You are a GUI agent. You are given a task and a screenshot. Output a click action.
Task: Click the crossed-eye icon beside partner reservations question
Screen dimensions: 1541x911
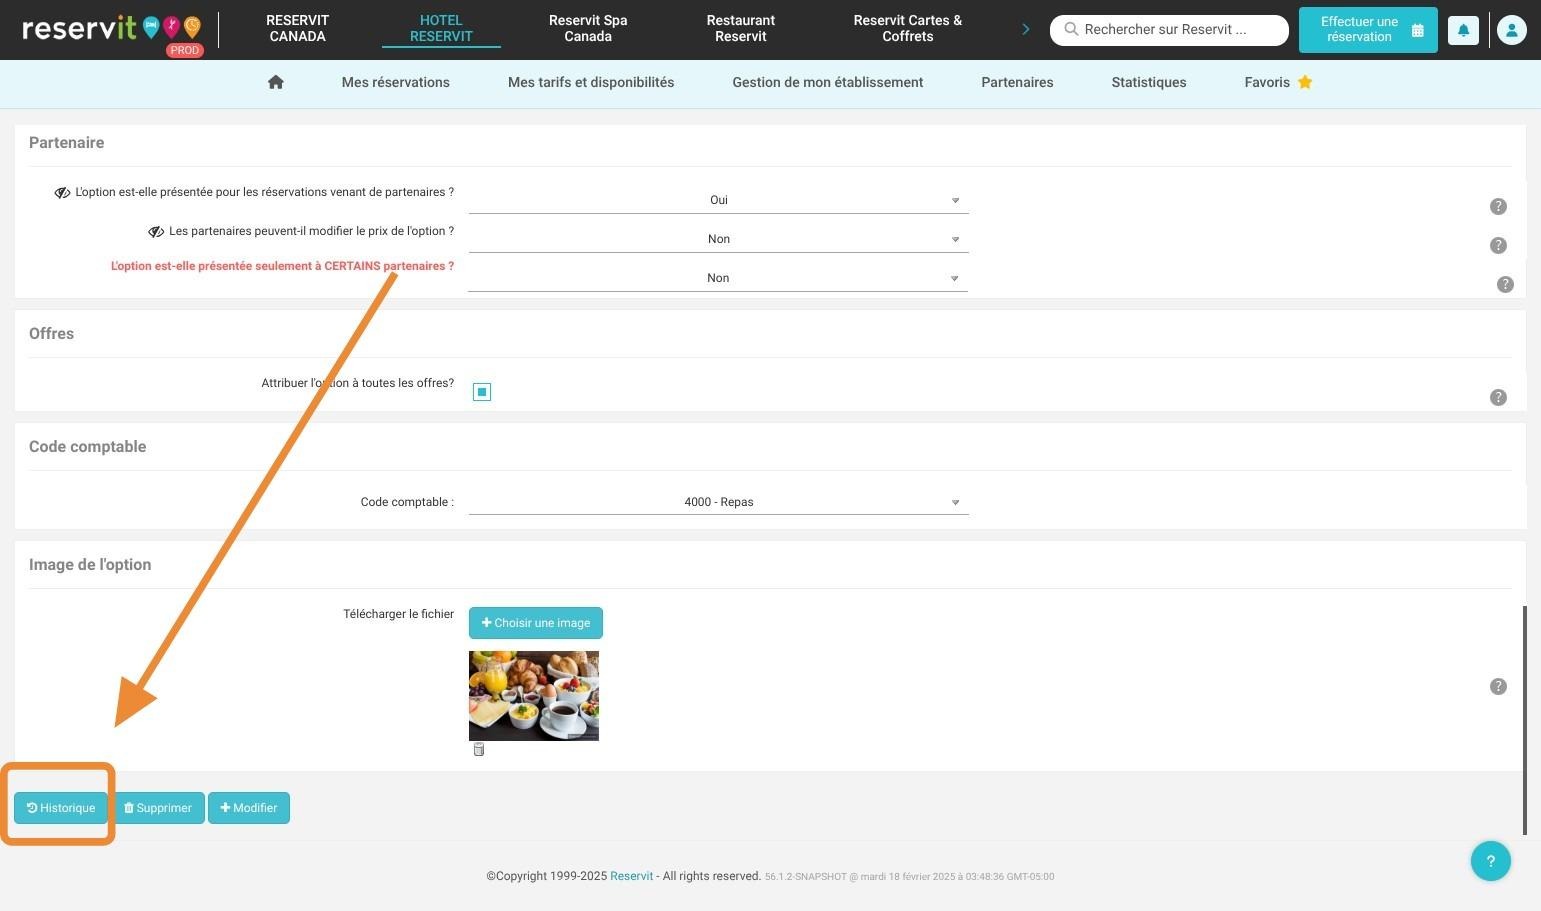tap(62, 193)
